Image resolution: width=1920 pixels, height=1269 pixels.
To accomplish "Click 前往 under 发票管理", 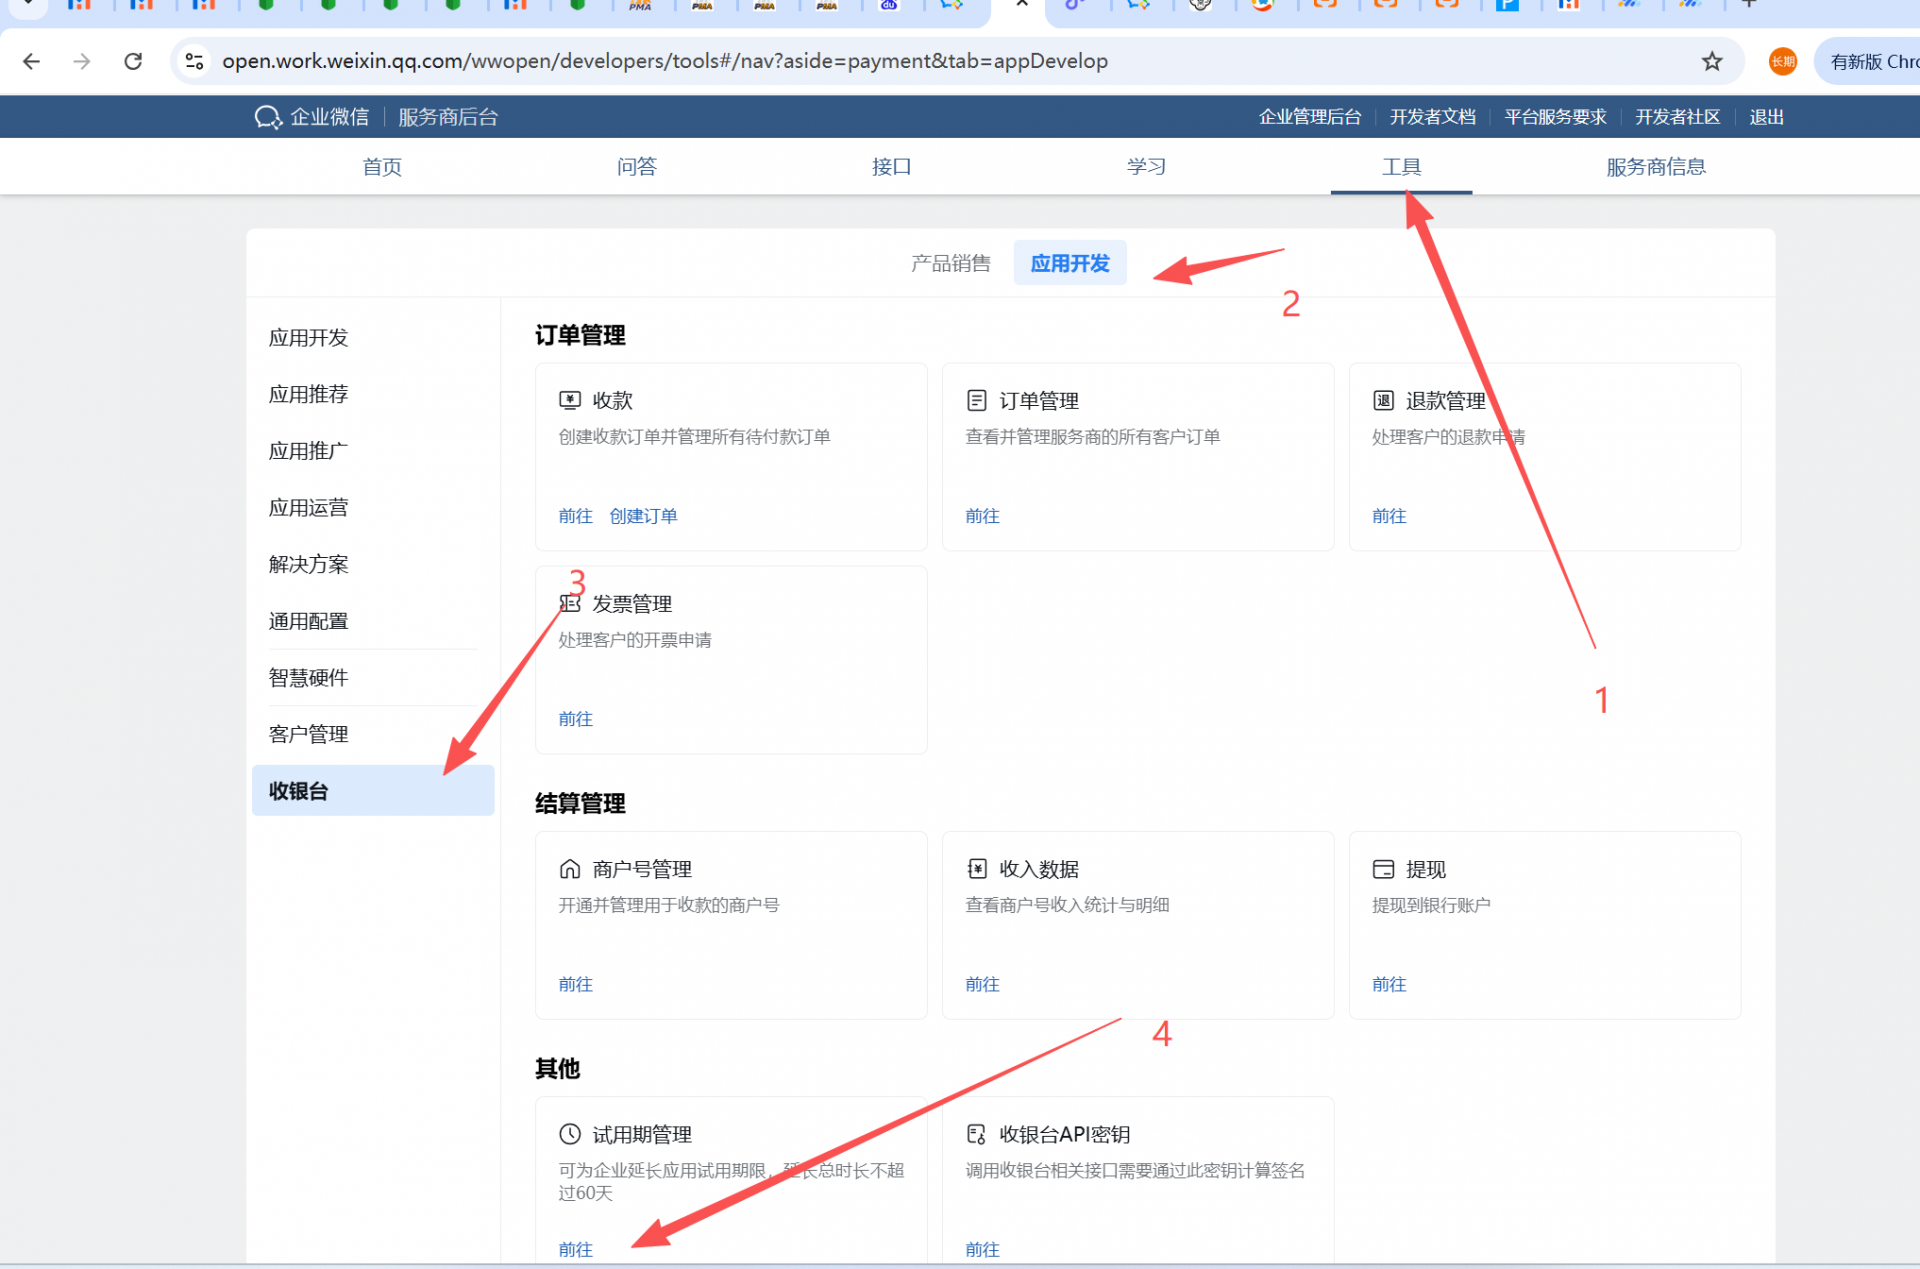I will tap(575, 719).
